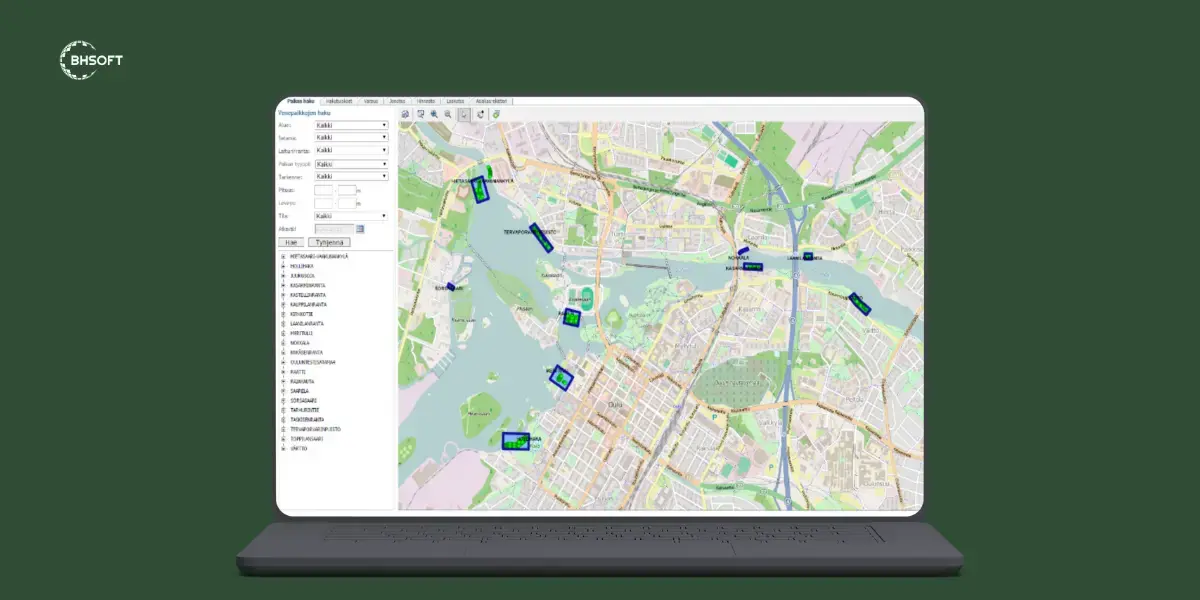This screenshot has width=1200, height=600.
Task: Click the Hae search button
Action: [291, 242]
